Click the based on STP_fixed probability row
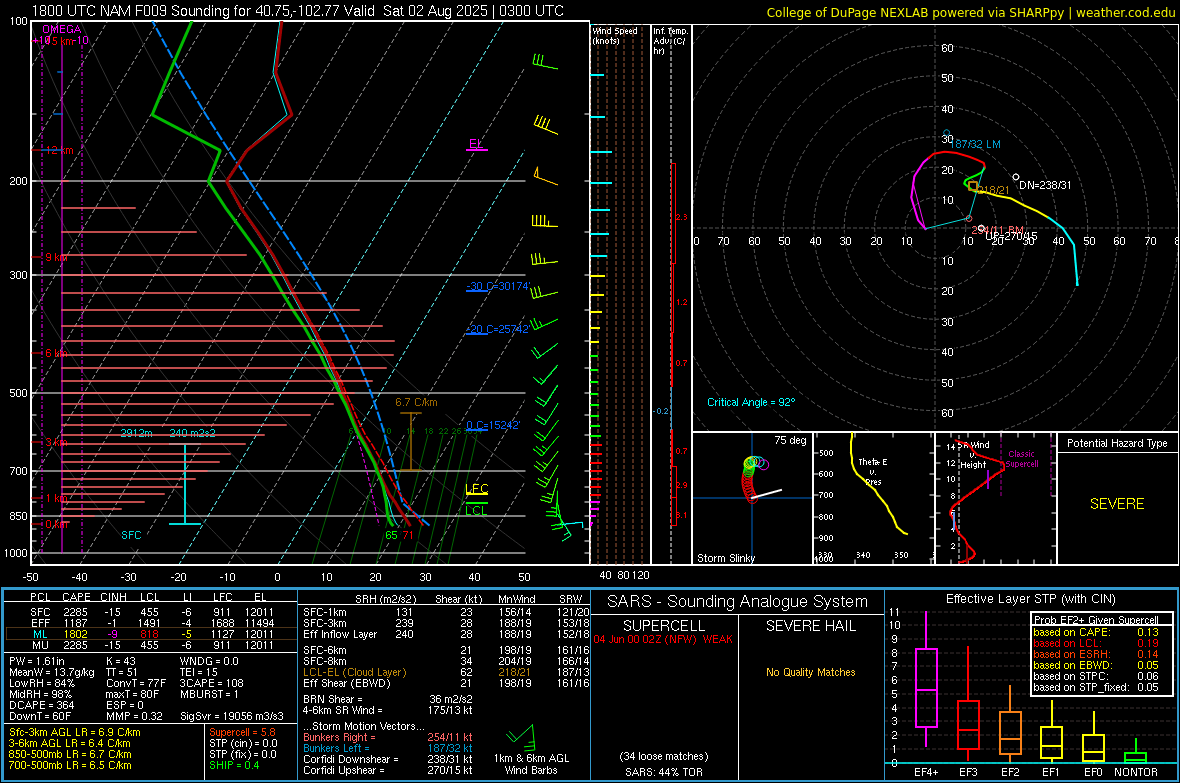Image resolution: width=1180 pixels, height=783 pixels. (1096, 687)
